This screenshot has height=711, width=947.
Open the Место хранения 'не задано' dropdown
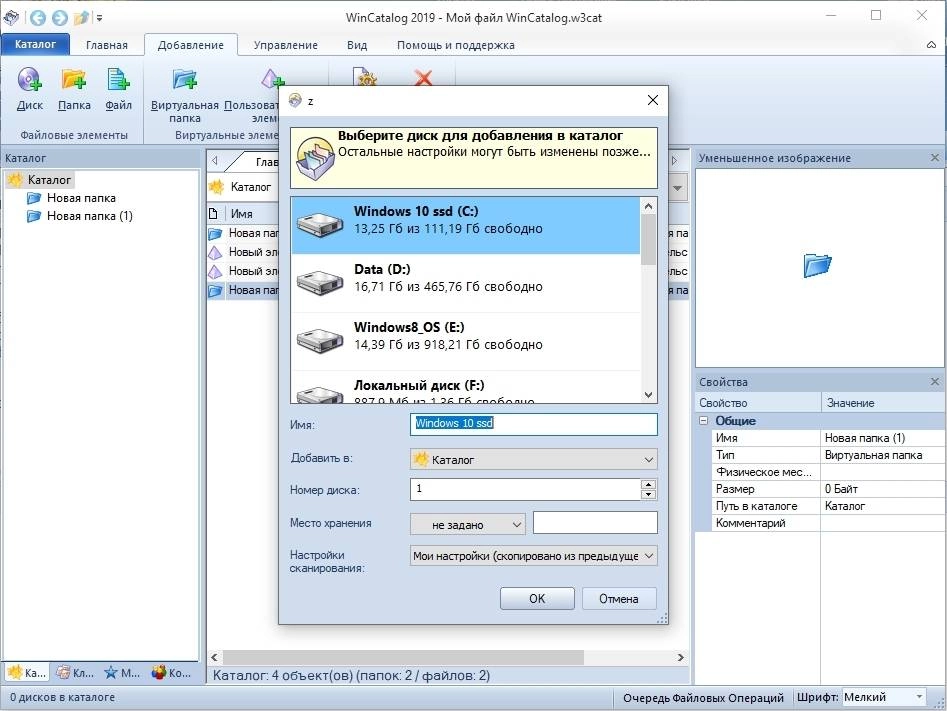[x=467, y=524]
